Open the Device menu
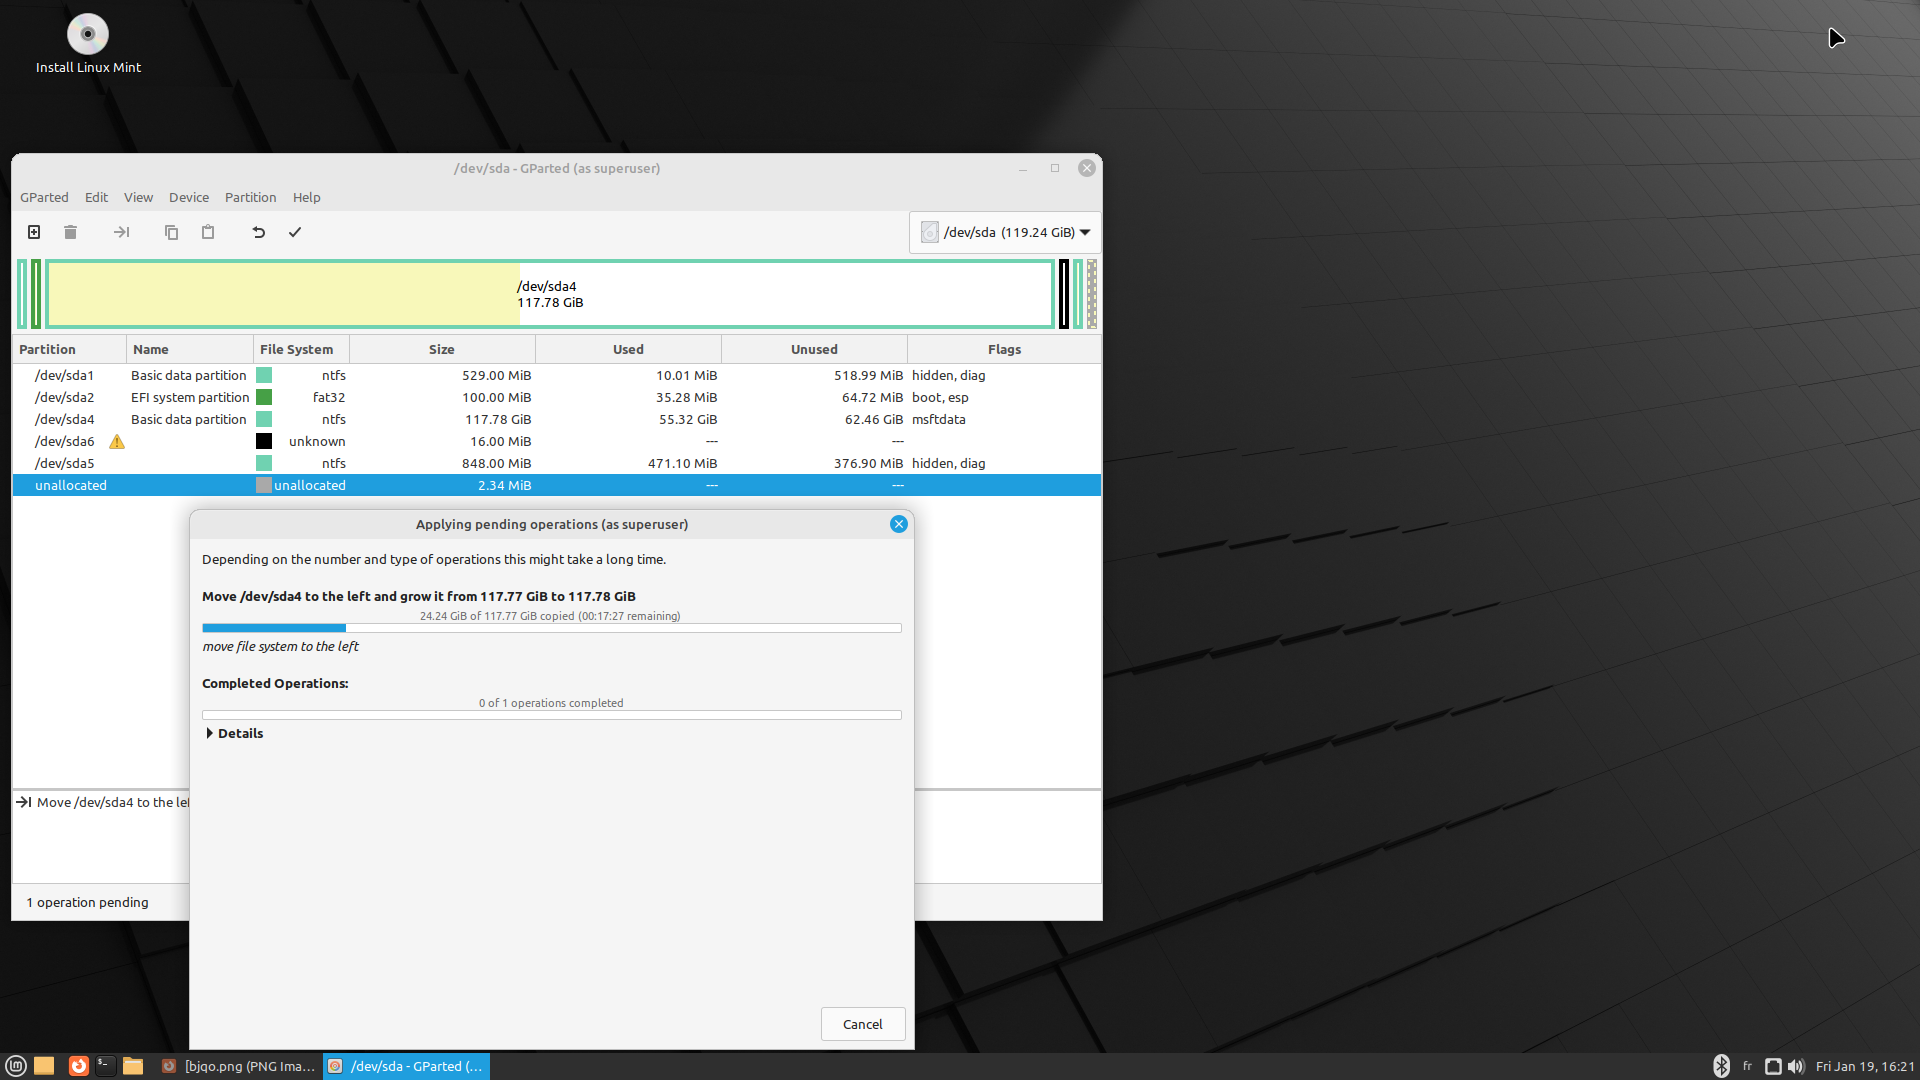The image size is (1920, 1080). 188,197
